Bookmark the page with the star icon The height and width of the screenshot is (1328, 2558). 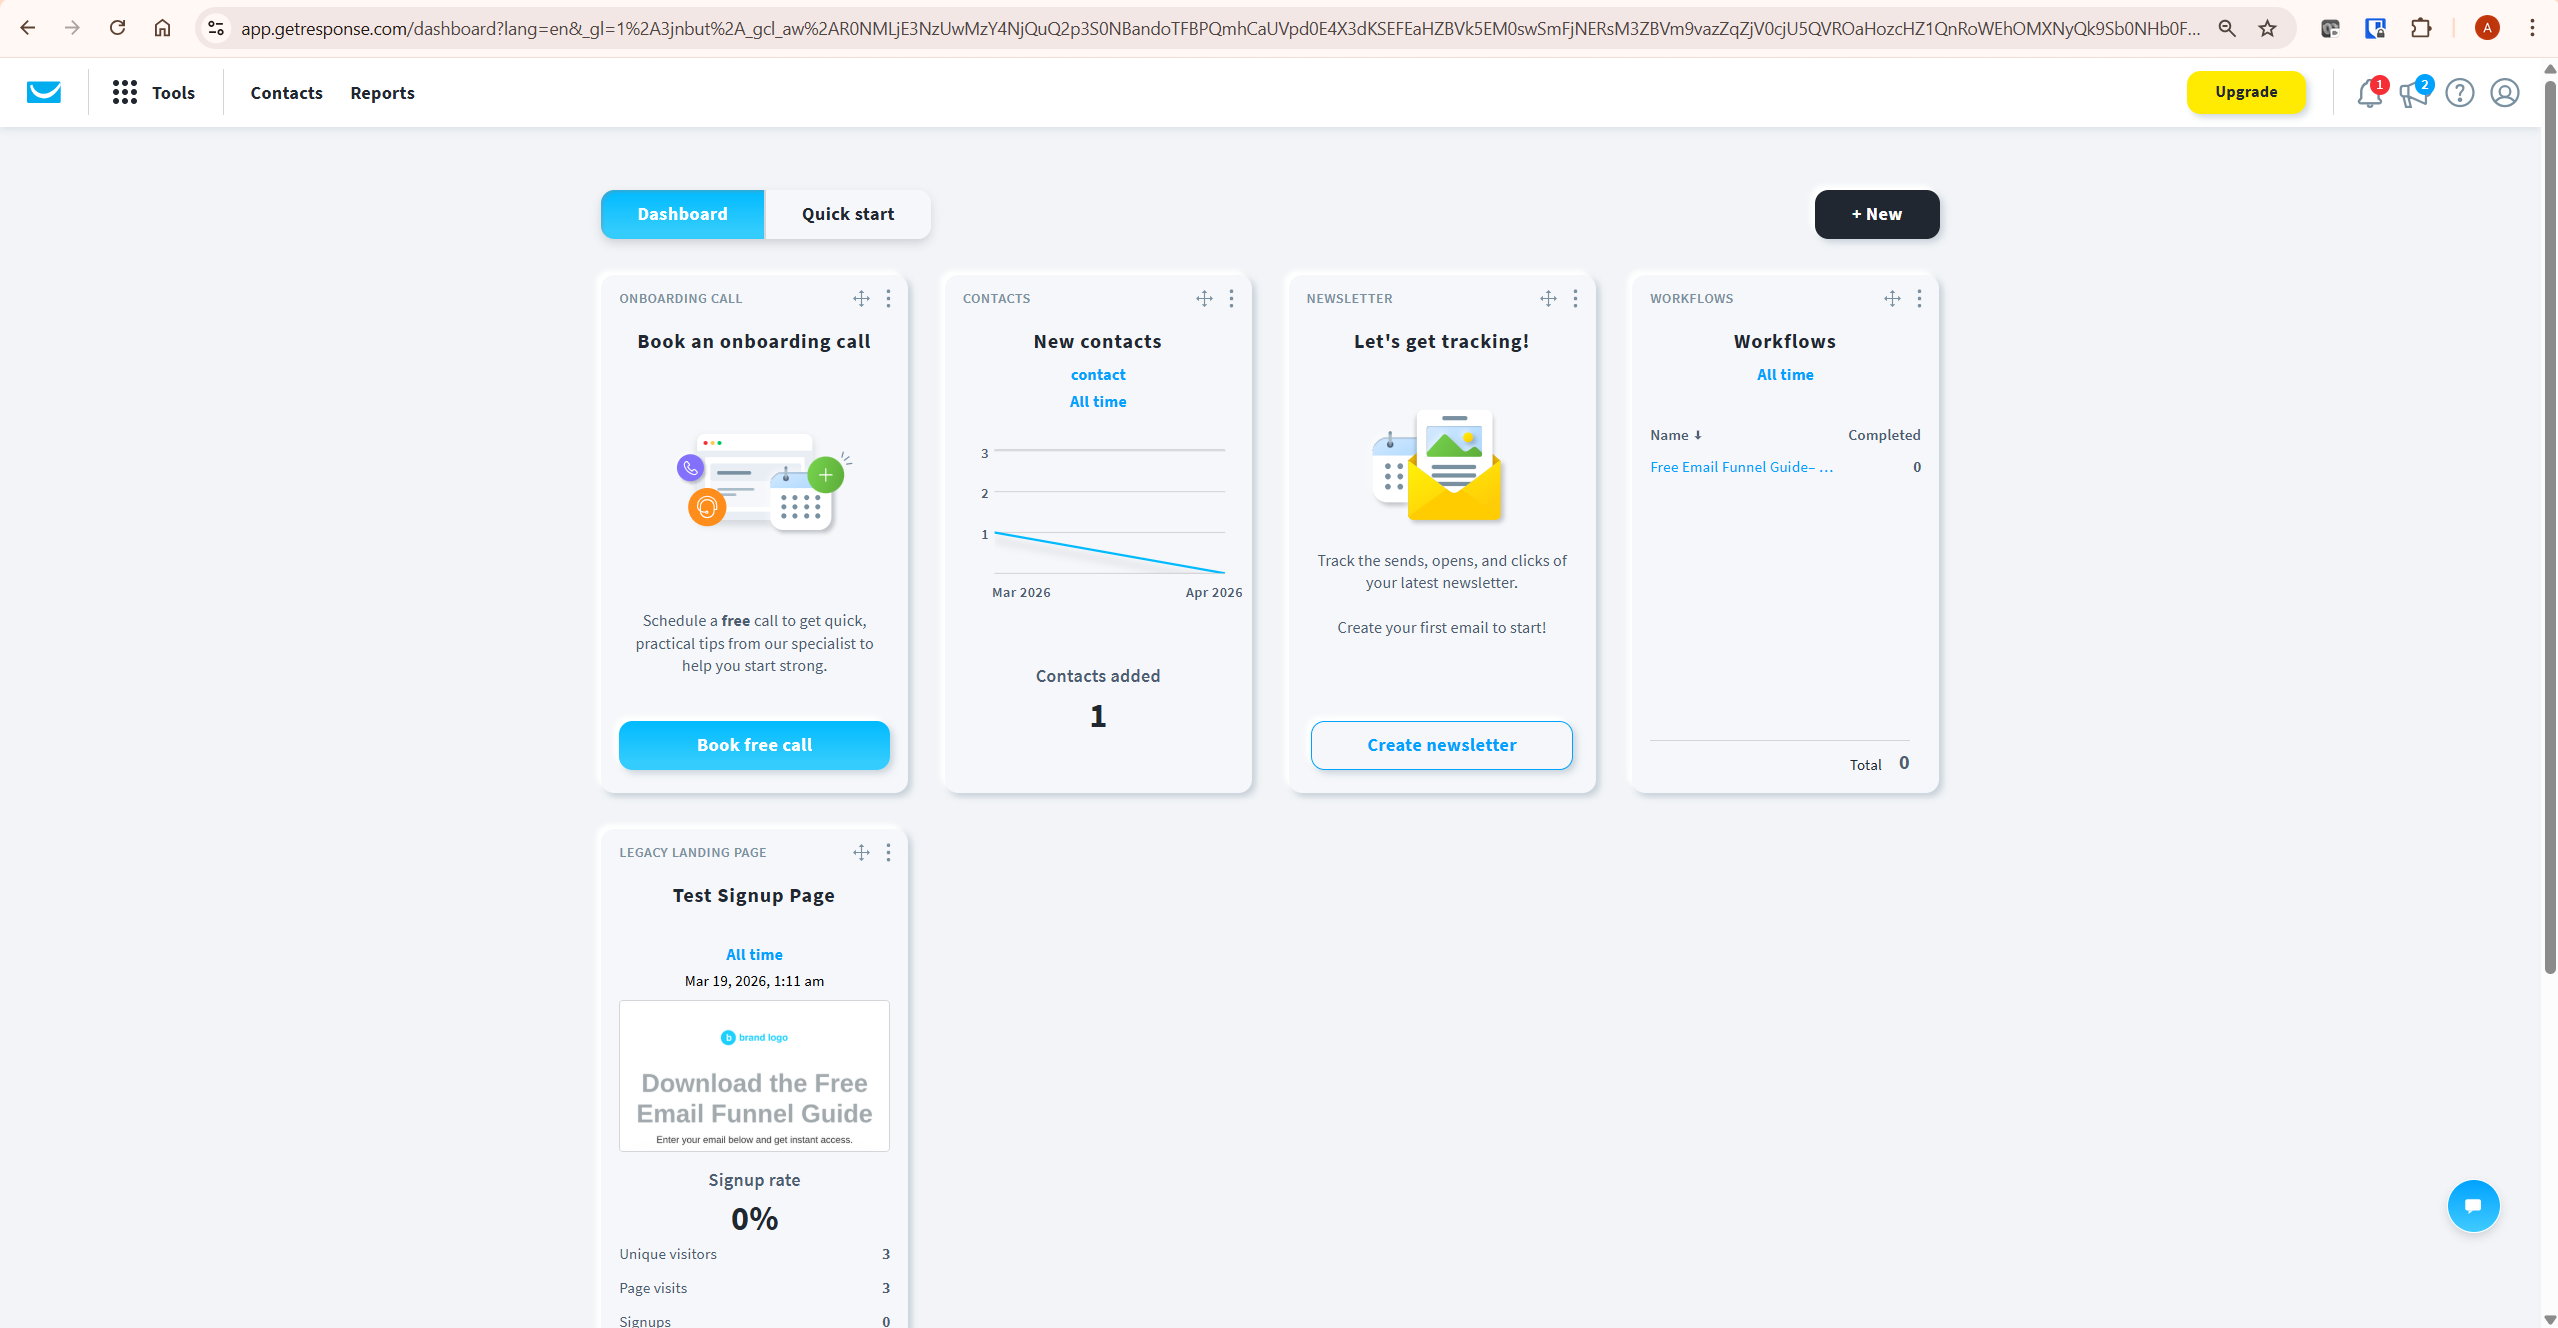point(2266,28)
